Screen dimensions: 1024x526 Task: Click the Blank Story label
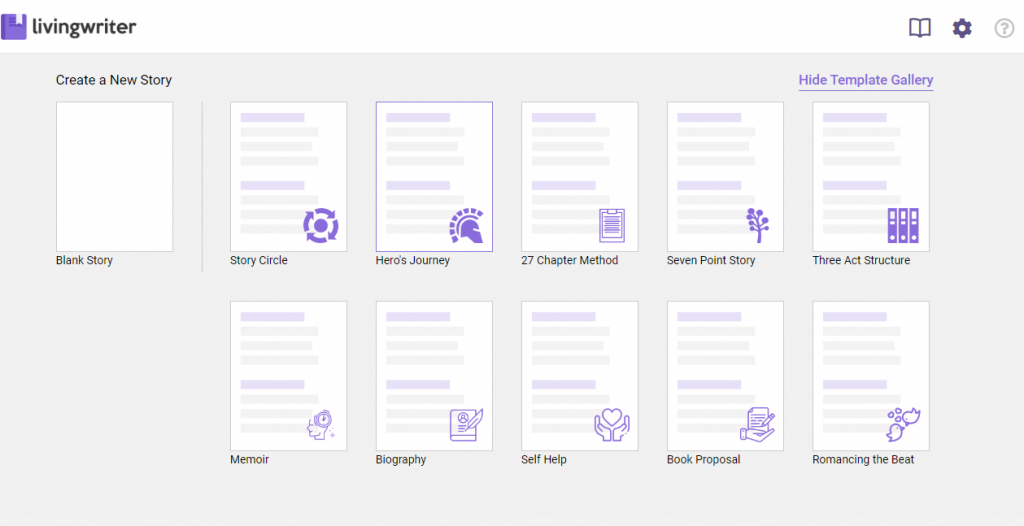click(84, 260)
